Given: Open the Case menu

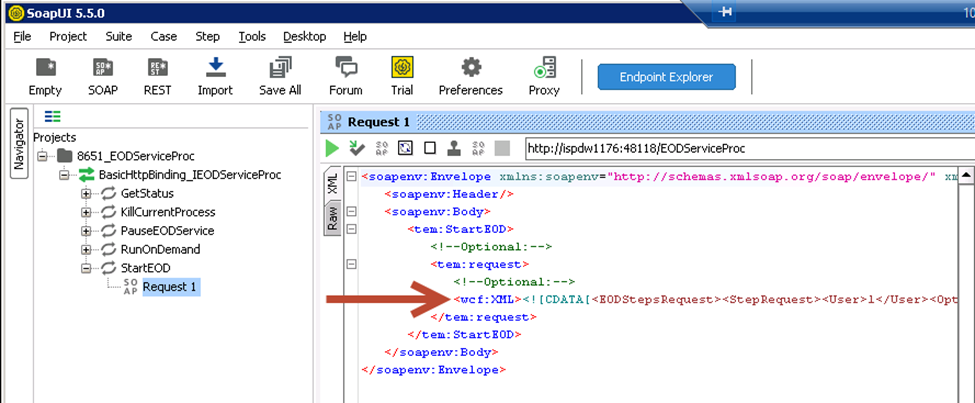Looking at the screenshot, I should [x=164, y=37].
